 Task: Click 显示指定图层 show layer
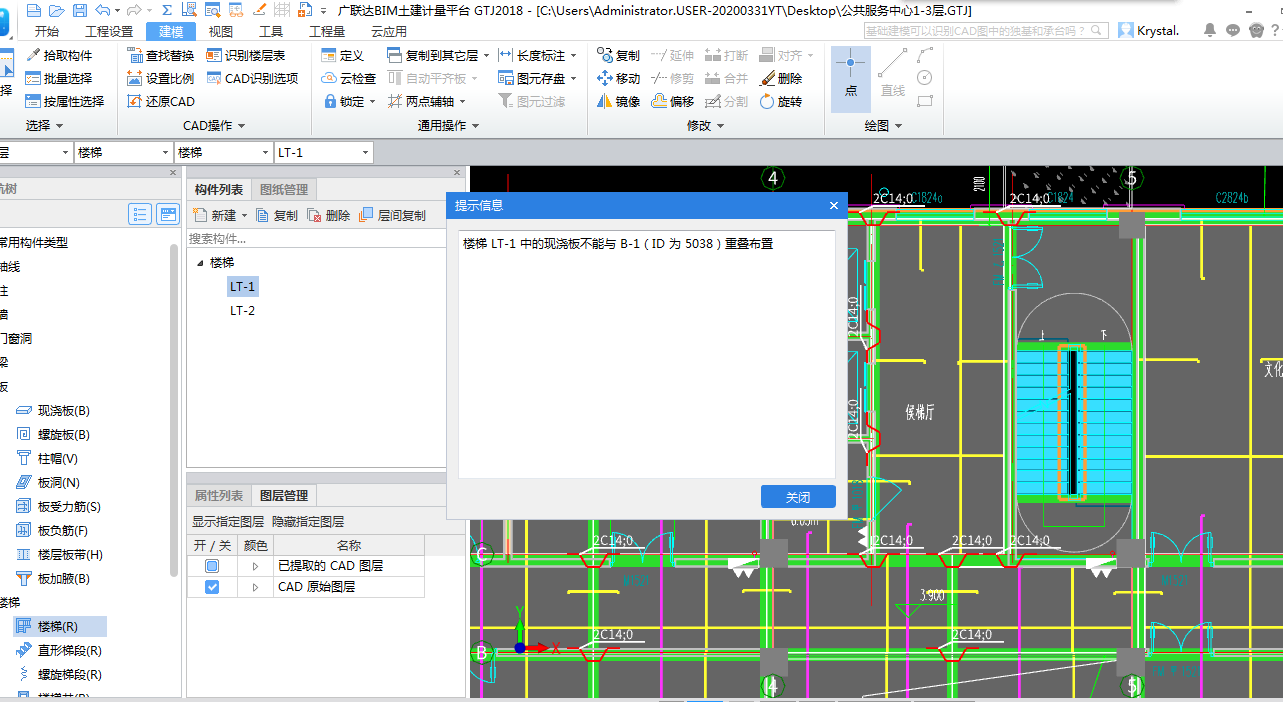(228, 522)
